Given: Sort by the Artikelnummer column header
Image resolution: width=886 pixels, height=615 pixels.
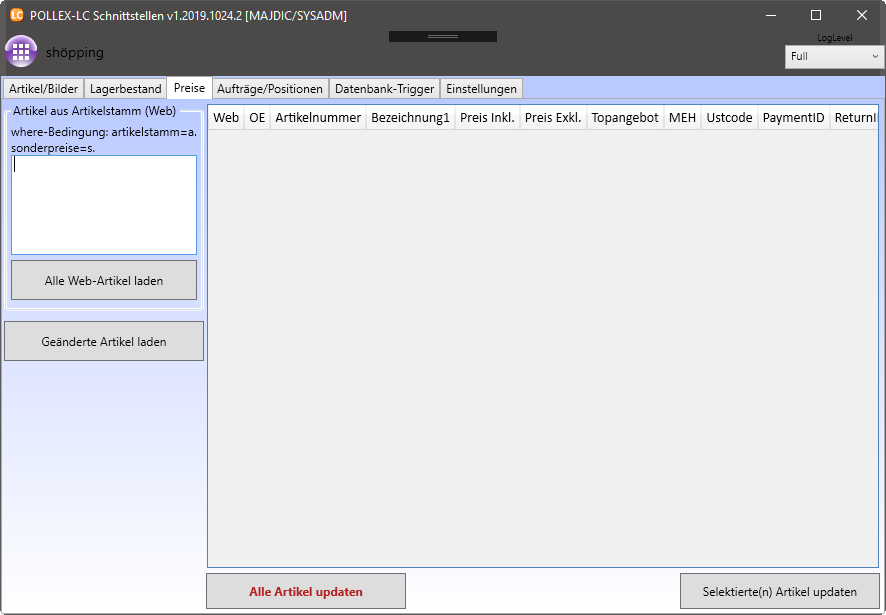Looking at the screenshot, I should point(318,118).
